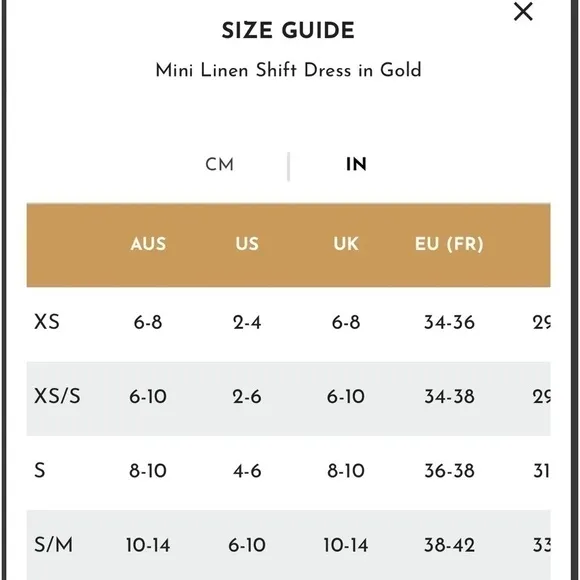580x580 pixels.
Task: Click the Mini Linen Shift Dress in Gold title
Action: tap(288, 70)
